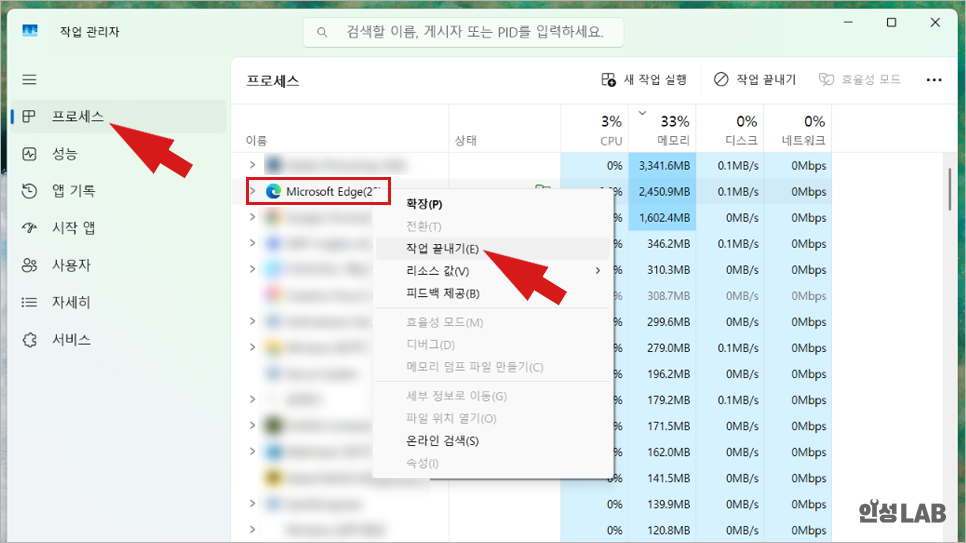Click 작업 끝내기 toolbar button
This screenshot has height=543, width=966.
pyautogui.click(x=755, y=80)
